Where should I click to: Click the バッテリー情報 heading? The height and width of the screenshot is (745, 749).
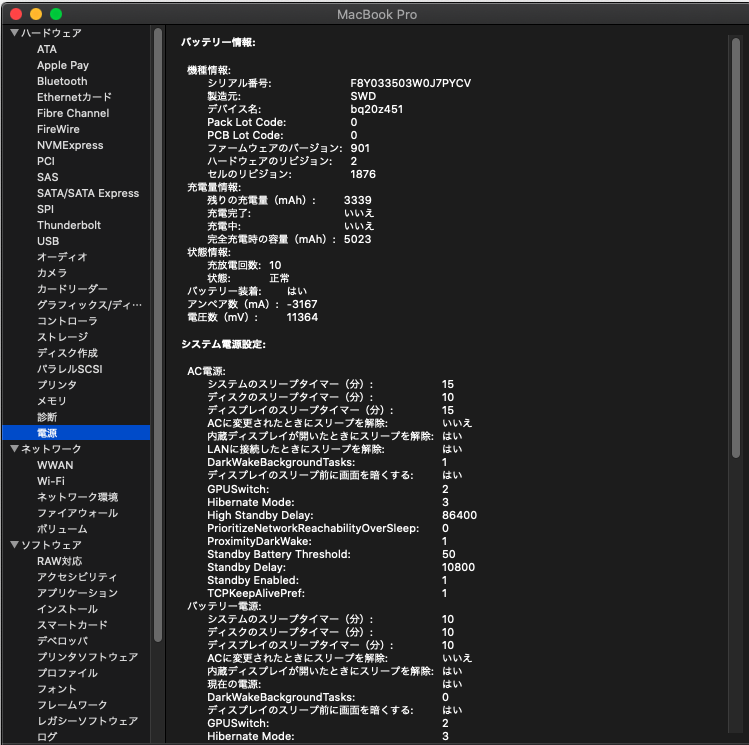[218, 43]
